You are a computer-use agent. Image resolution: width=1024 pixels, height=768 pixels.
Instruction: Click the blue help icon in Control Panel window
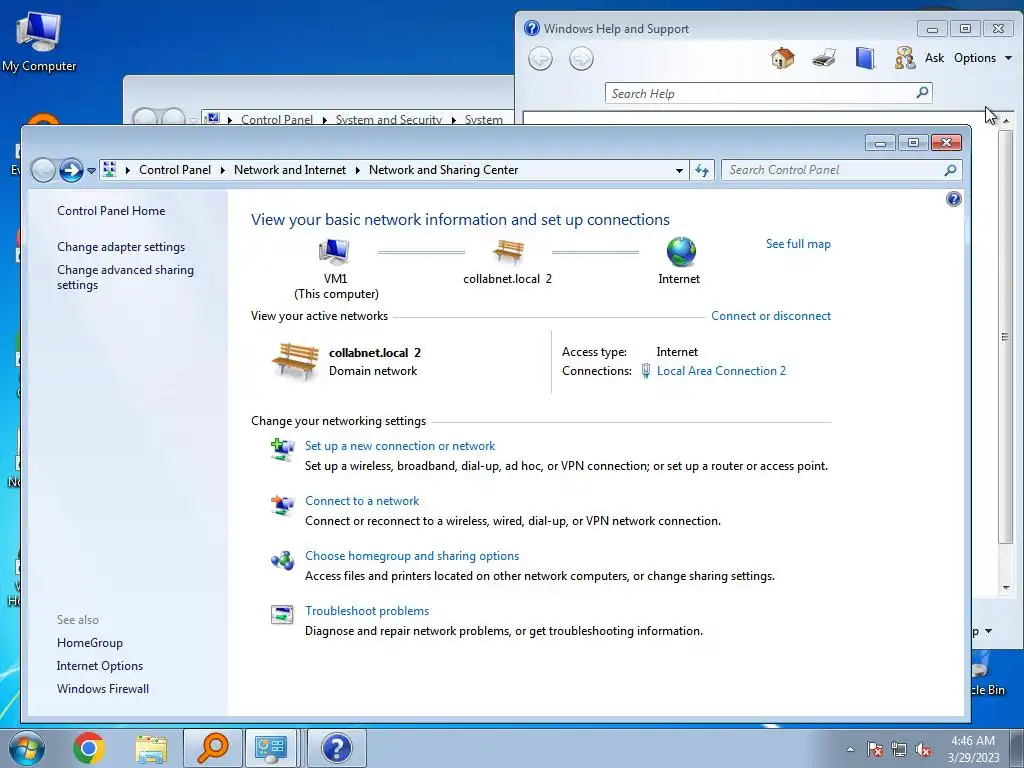[953, 199]
